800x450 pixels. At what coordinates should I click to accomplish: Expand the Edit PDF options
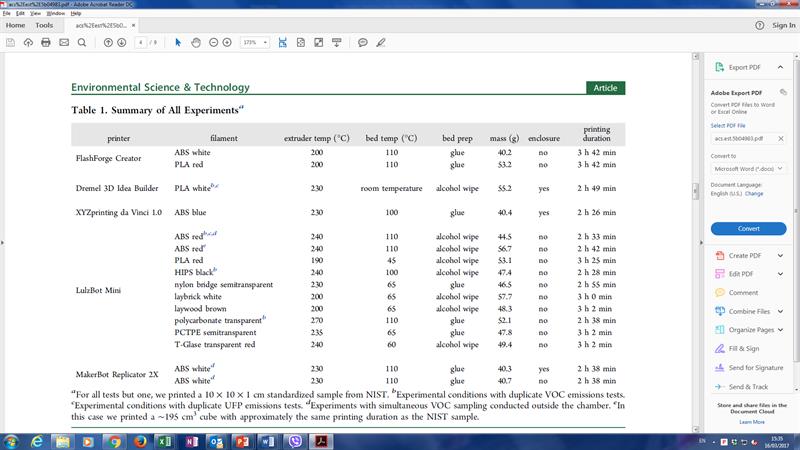[780, 274]
